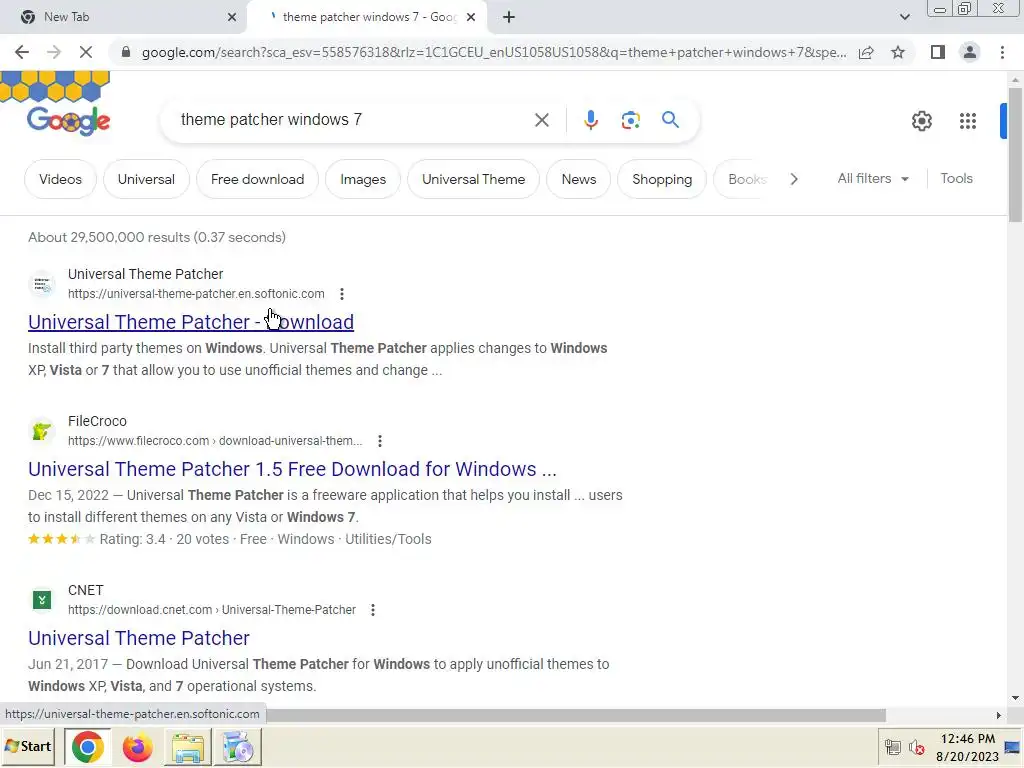Click the Google logo
1024x768 pixels.
point(68,120)
